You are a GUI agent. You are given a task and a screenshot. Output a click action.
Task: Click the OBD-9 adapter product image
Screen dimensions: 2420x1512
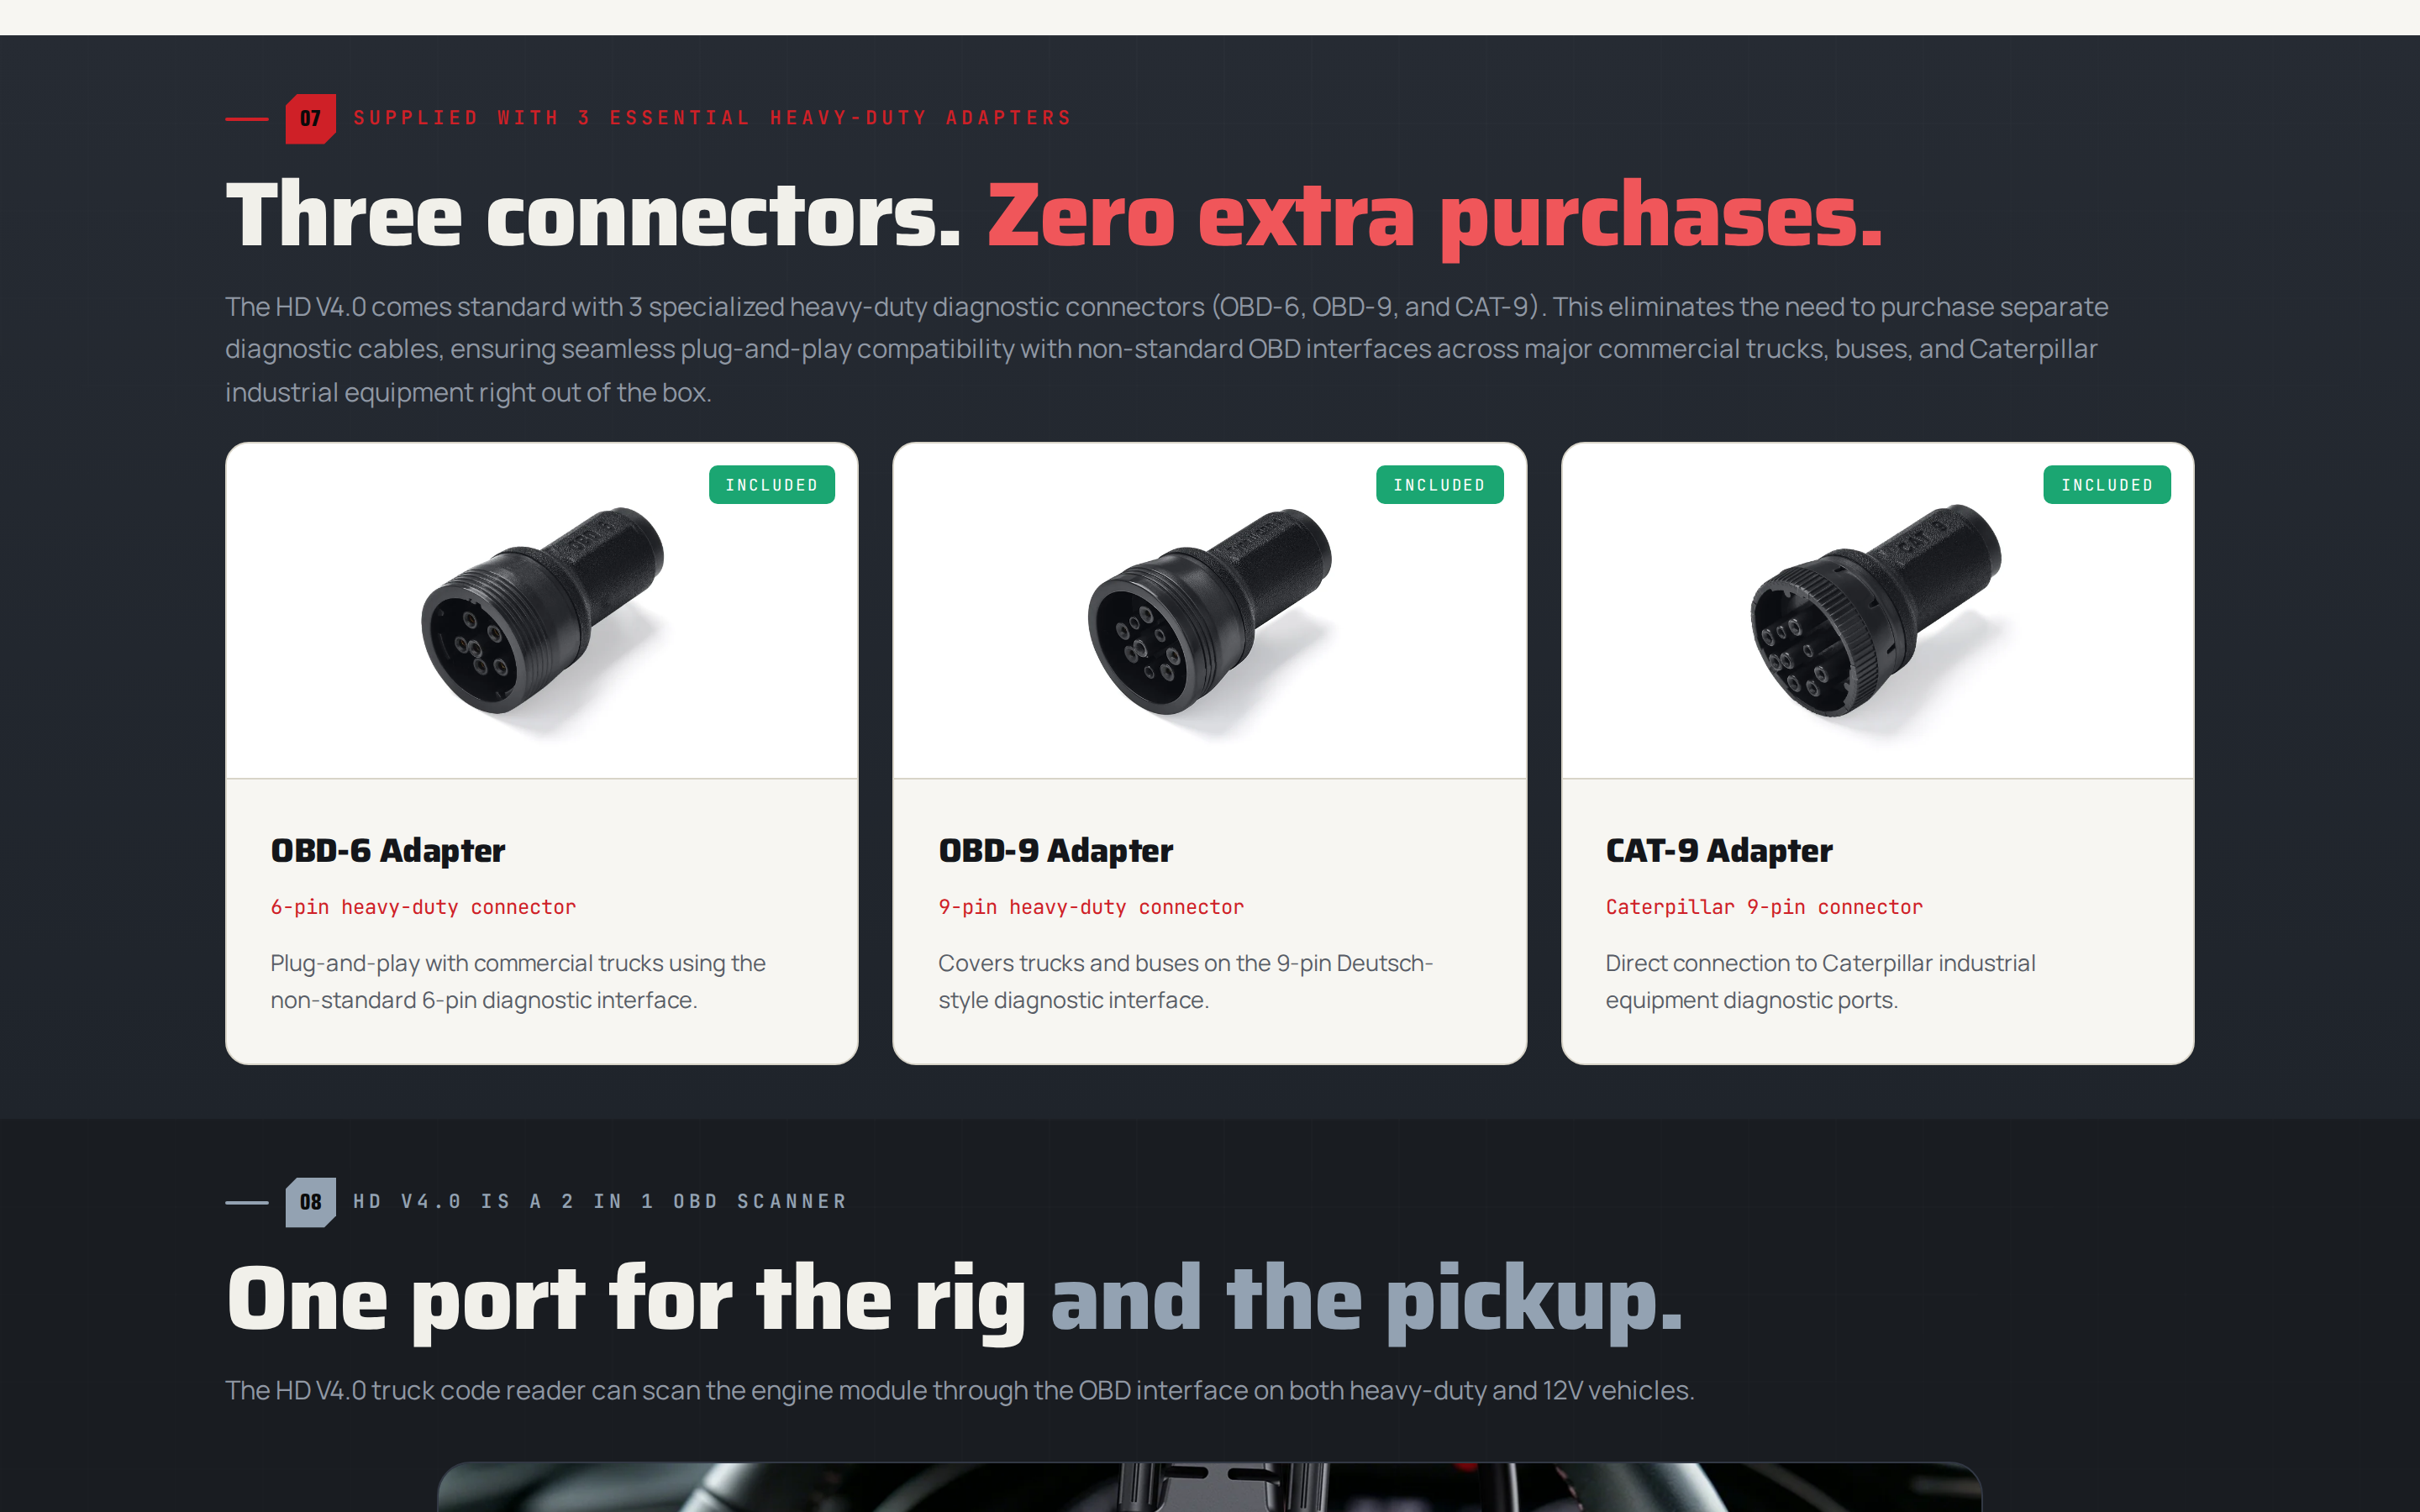[1209, 611]
